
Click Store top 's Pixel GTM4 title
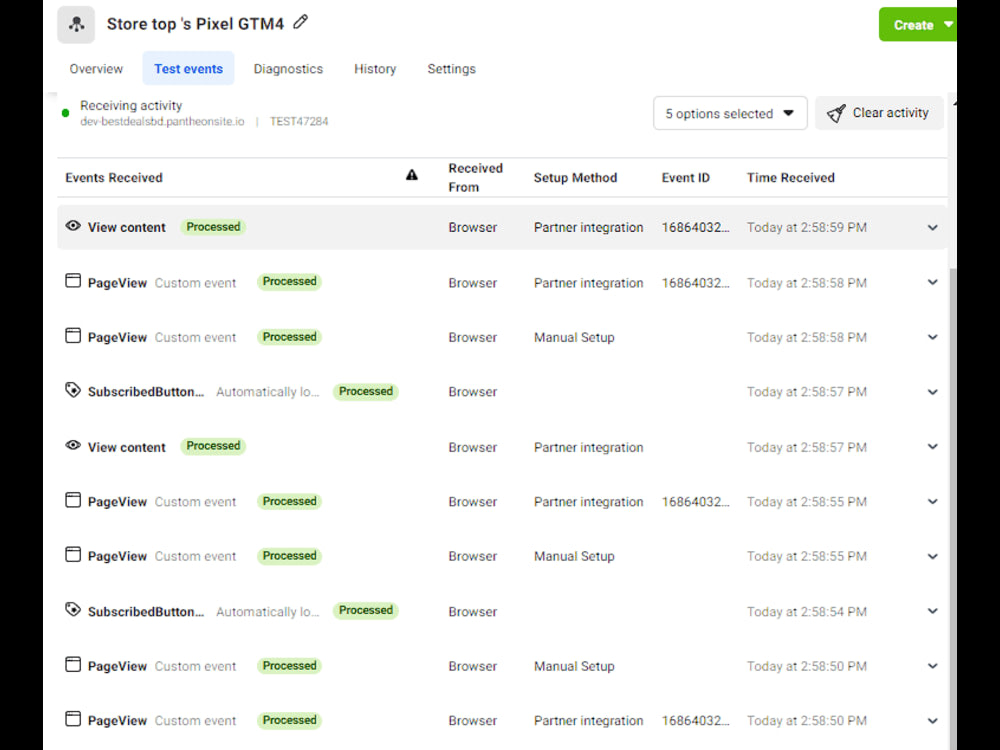point(195,24)
